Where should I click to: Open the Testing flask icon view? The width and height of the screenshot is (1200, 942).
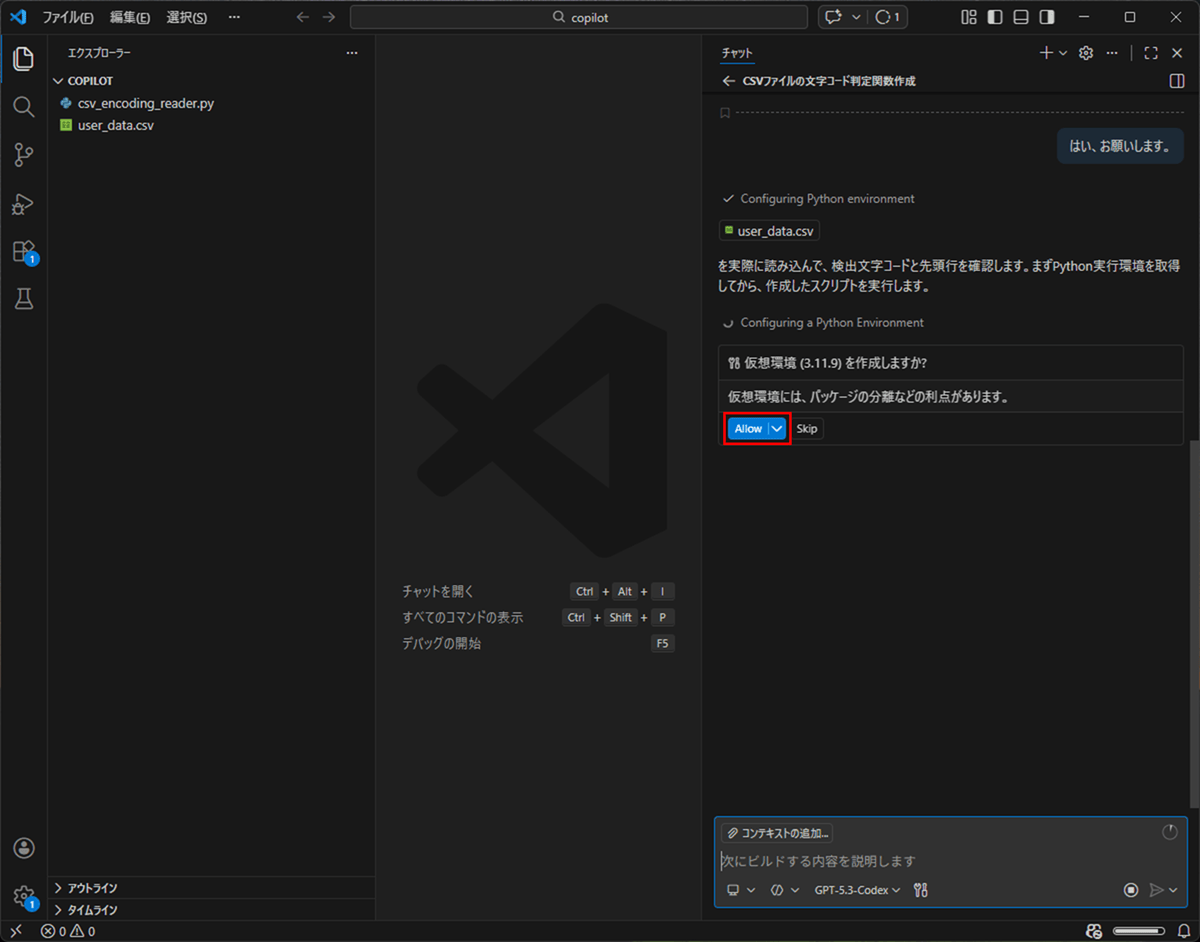point(24,299)
